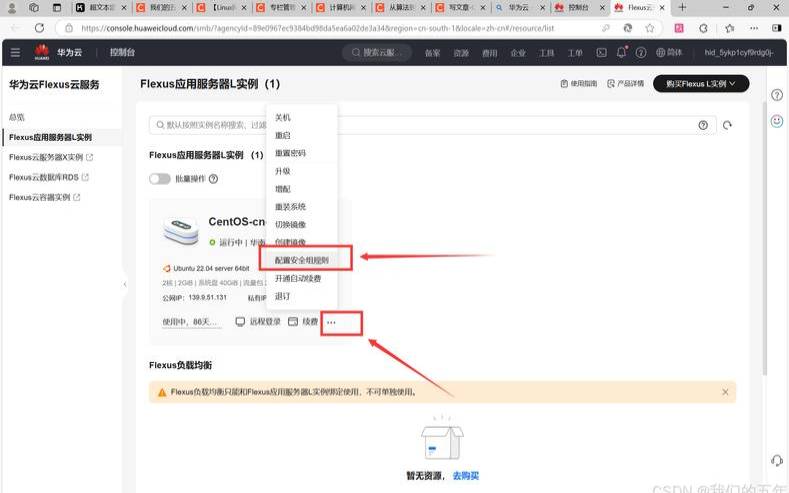This screenshot has width=789, height=493.
Task: Click the browser address bar URL
Action: 317,28
